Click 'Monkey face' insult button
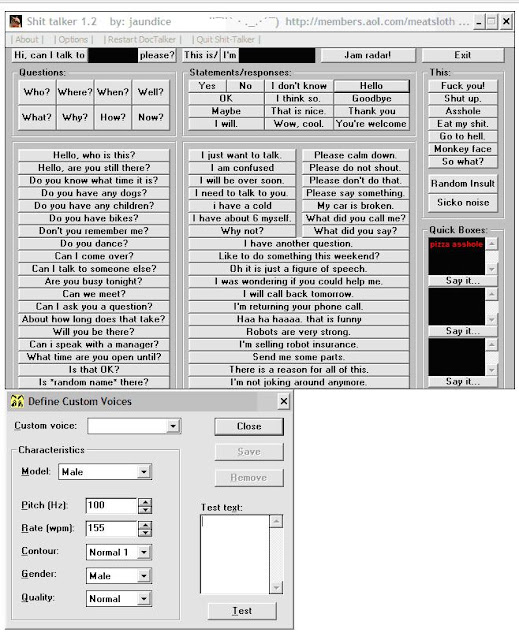 (463, 149)
